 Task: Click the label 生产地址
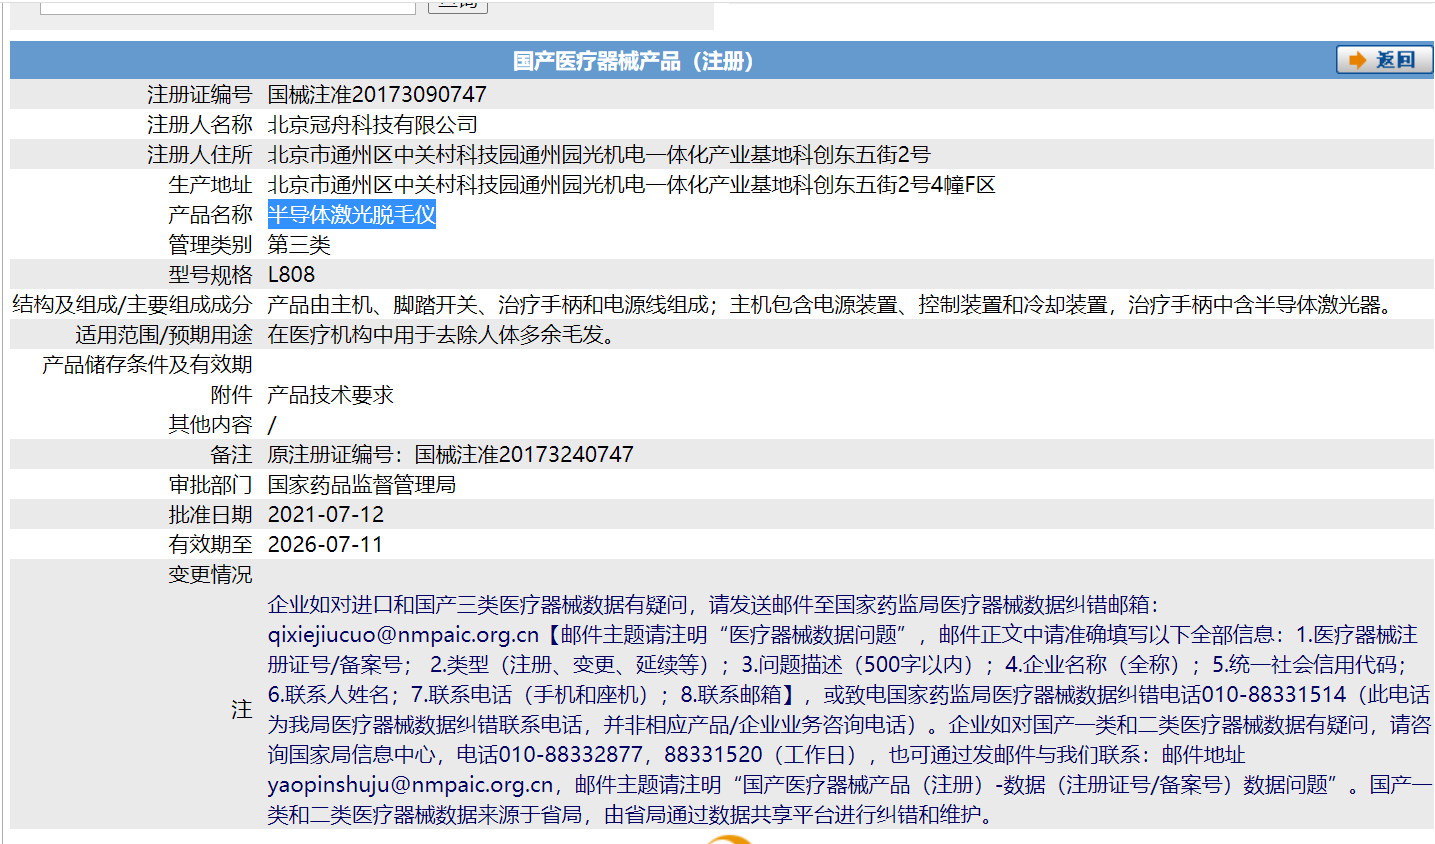210,184
